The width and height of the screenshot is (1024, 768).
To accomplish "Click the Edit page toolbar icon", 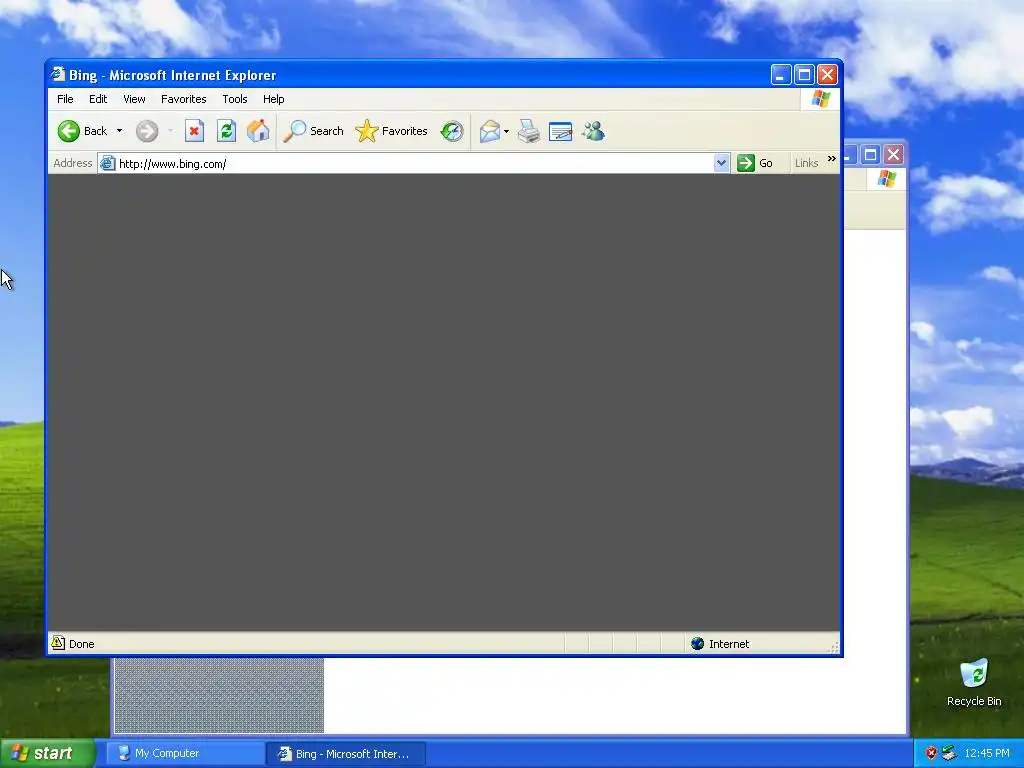I will [560, 131].
